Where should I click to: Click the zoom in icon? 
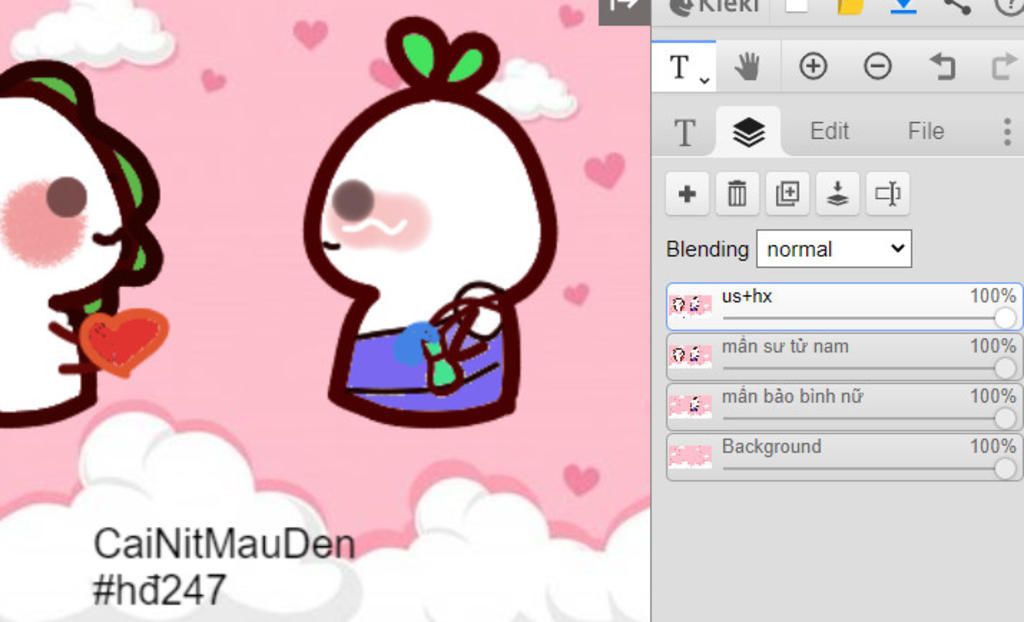pos(813,67)
